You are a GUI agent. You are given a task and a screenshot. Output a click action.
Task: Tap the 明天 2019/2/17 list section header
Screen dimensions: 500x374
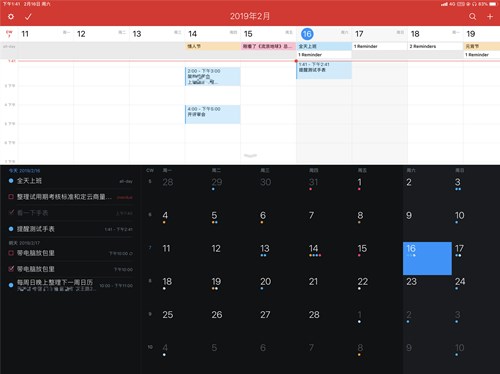tap(24, 243)
